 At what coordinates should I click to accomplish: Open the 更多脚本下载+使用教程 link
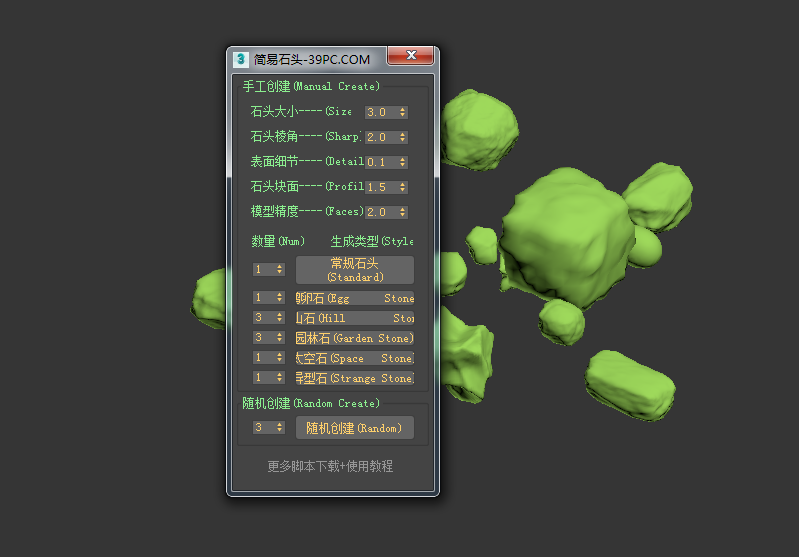pyautogui.click(x=330, y=466)
